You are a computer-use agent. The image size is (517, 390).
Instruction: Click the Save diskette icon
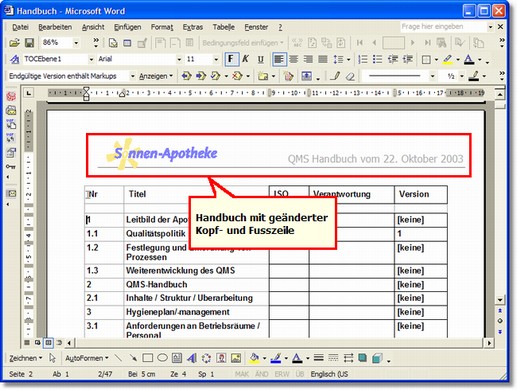(x=29, y=43)
